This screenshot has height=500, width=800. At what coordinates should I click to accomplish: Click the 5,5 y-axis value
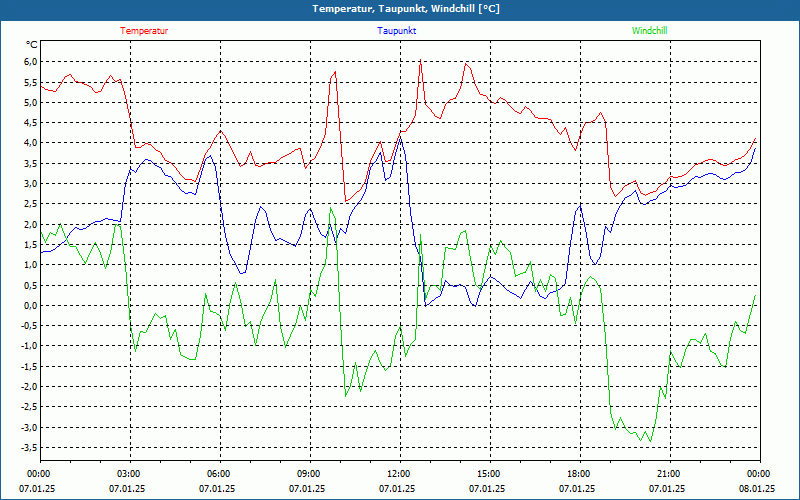point(31,82)
